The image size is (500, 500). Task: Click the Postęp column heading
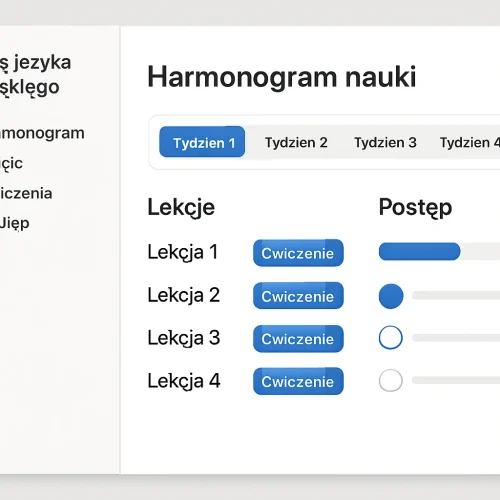[415, 208]
